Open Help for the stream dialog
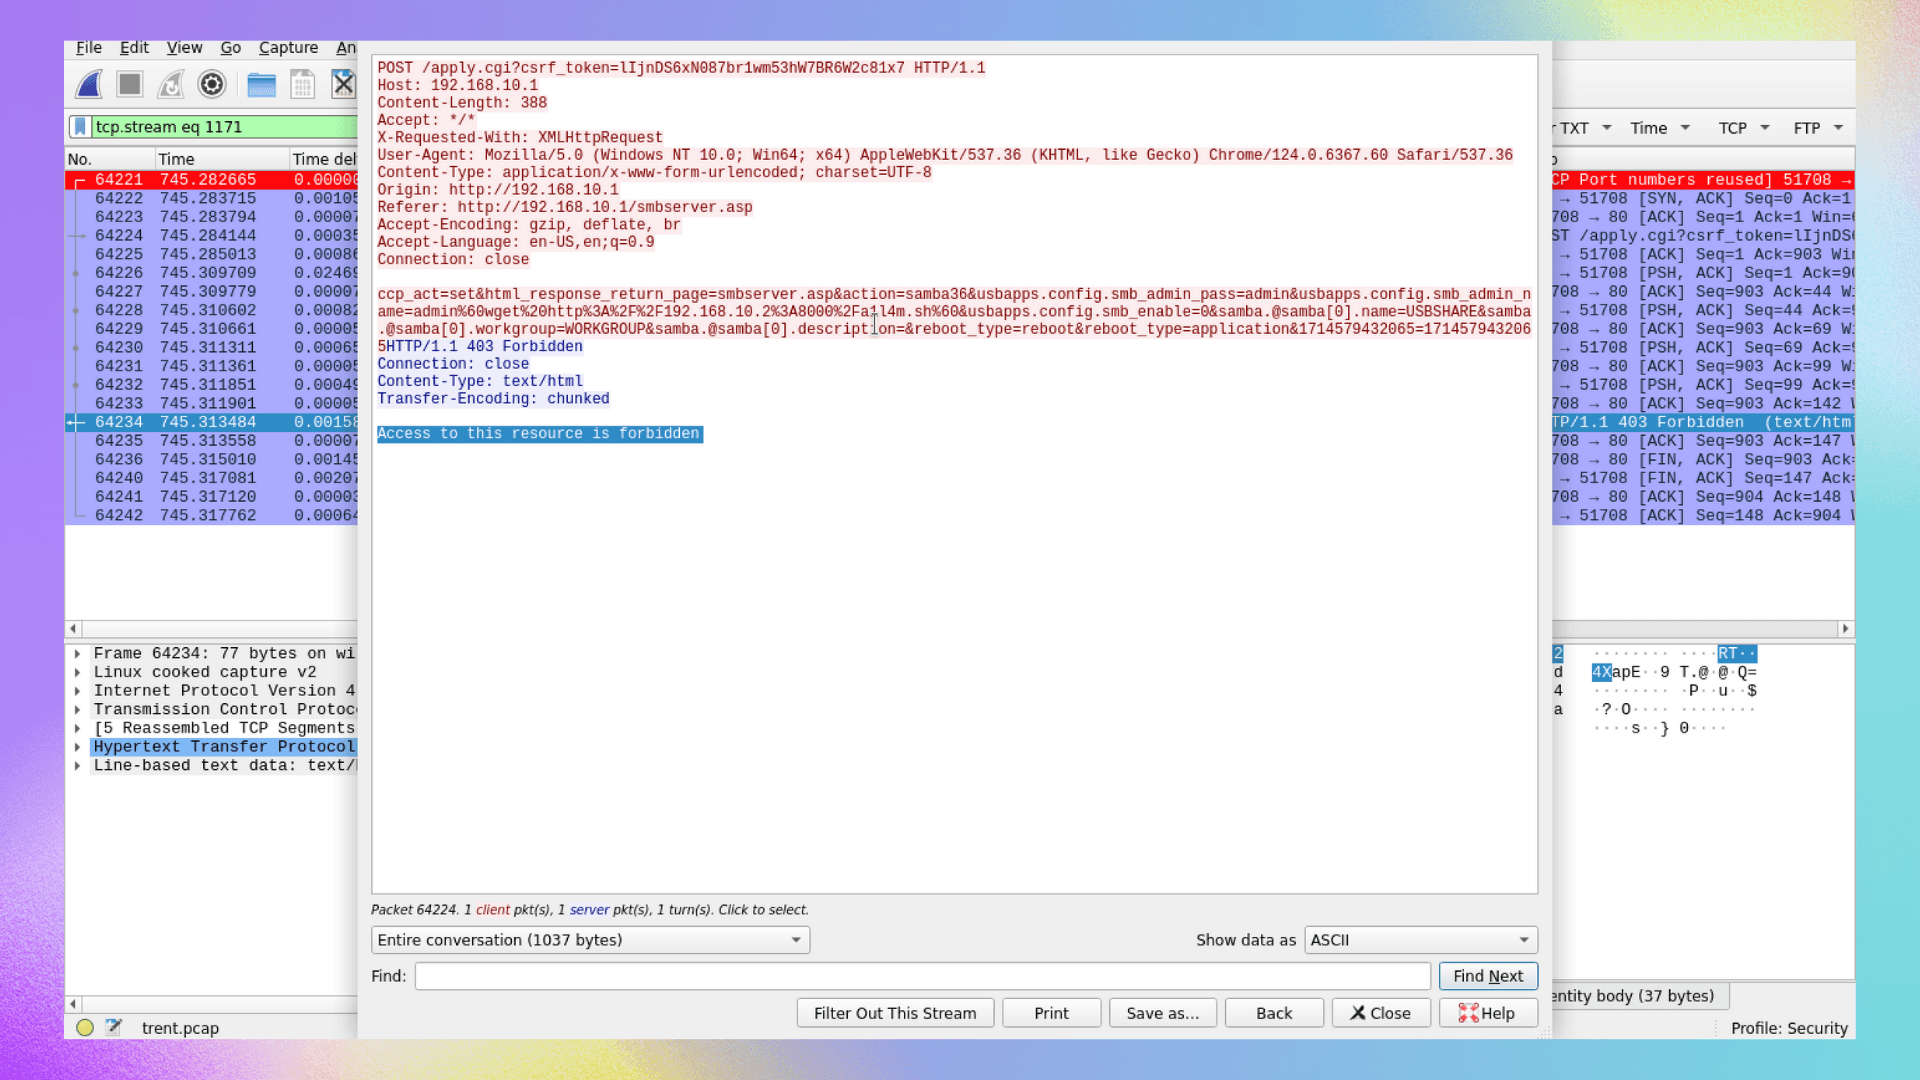The width and height of the screenshot is (1920, 1080). 1488,1013
